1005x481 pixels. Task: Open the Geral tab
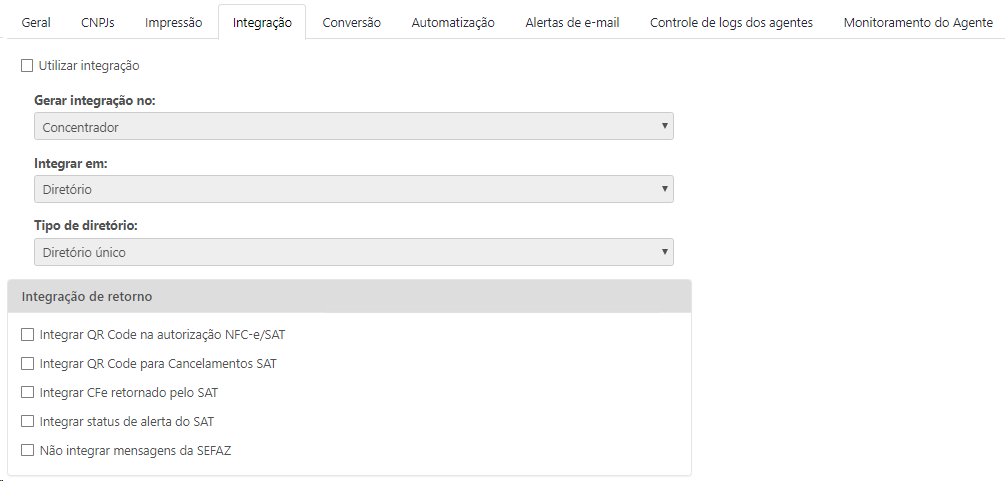pos(36,22)
